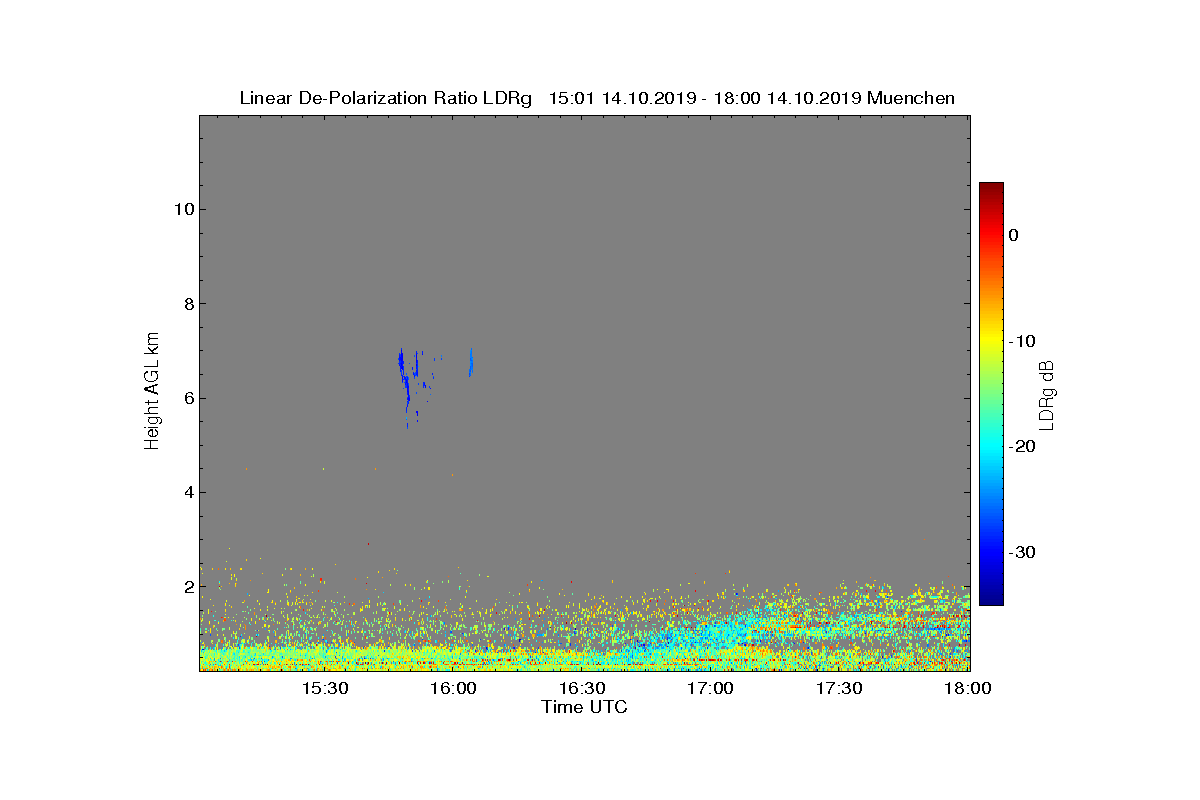The width and height of the screenshot is (1200, 800).
Task: Click the yellow -10 dB colorbar region
Action: [991, 341]
